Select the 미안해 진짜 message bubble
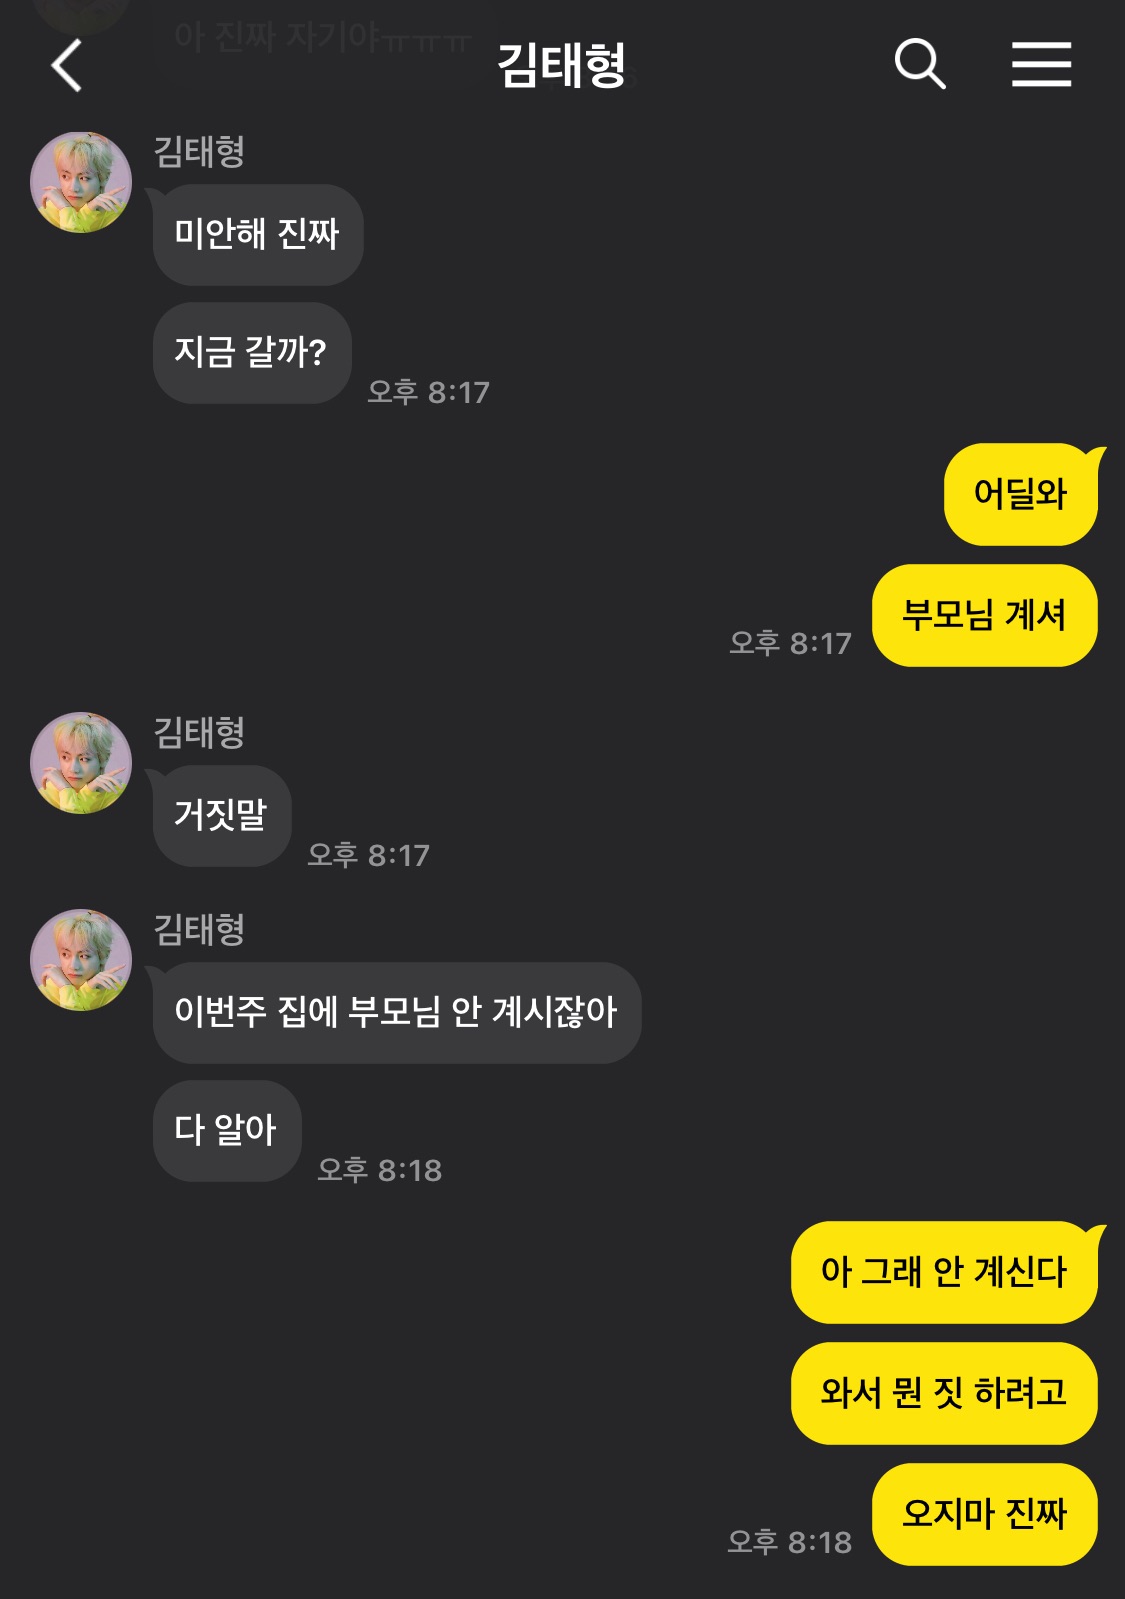The image size is (1125, 1599). (x=258, y=235)
